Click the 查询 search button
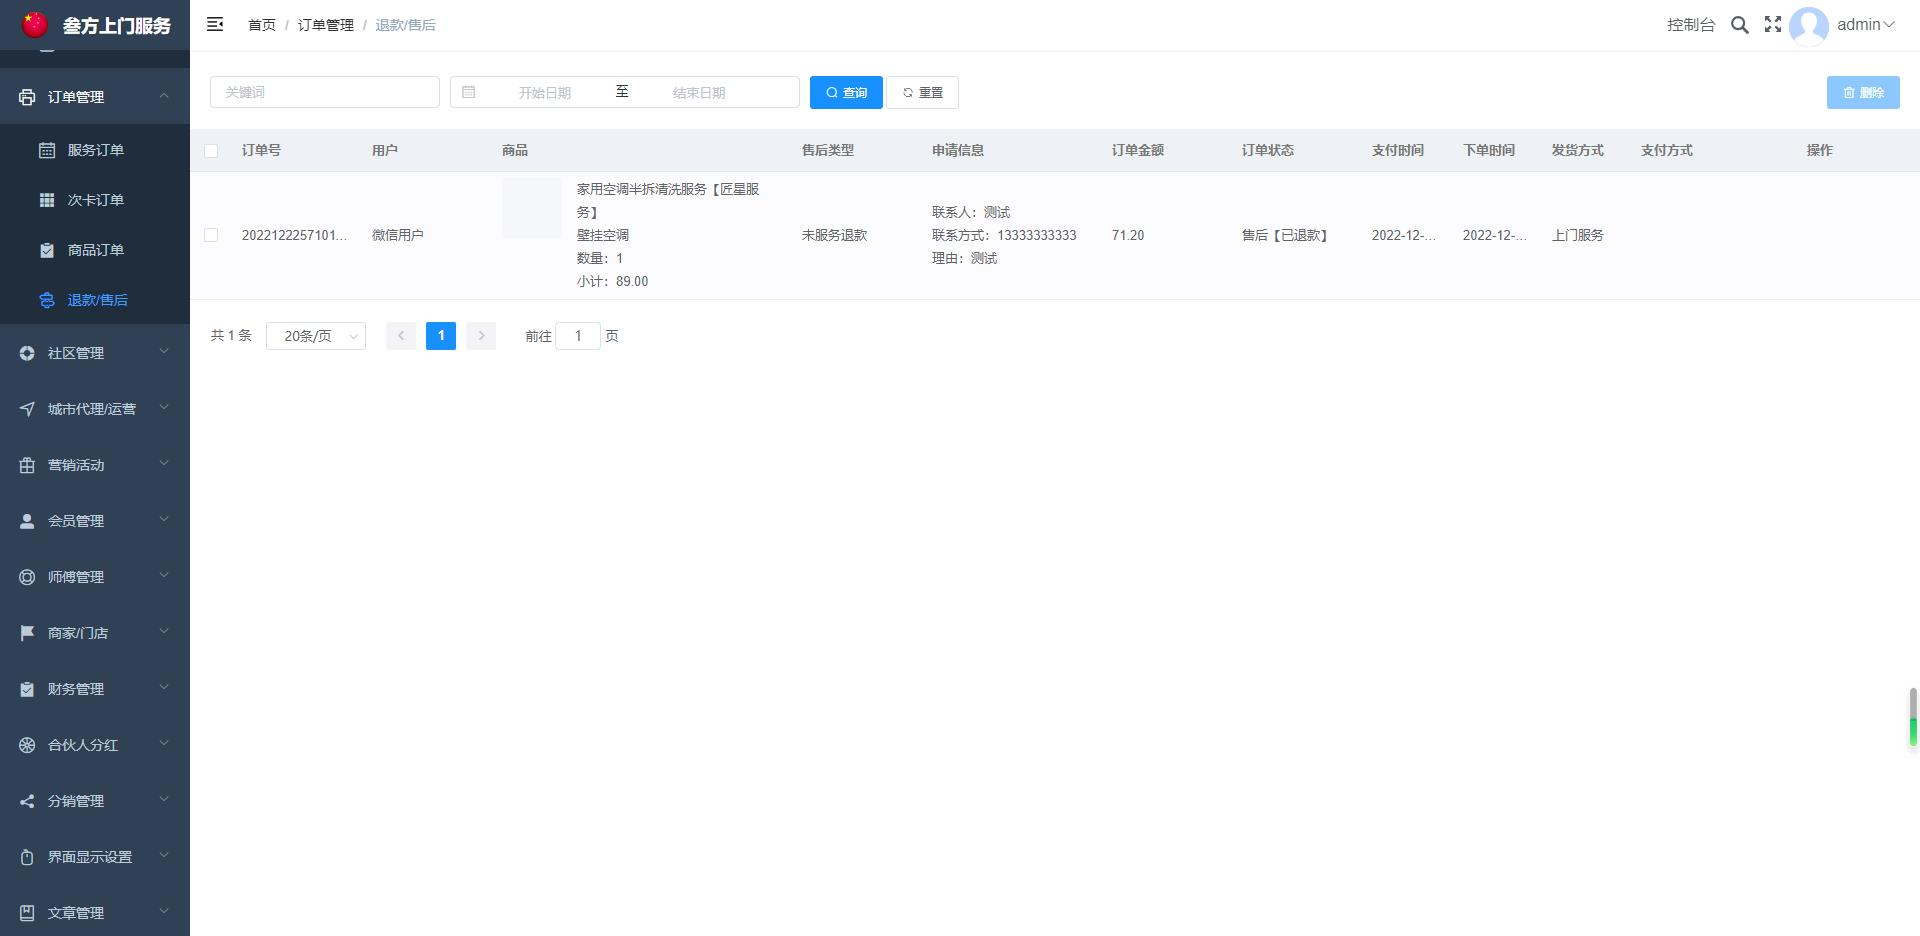Screen dimensions: 1920x936 click(846, 92)
